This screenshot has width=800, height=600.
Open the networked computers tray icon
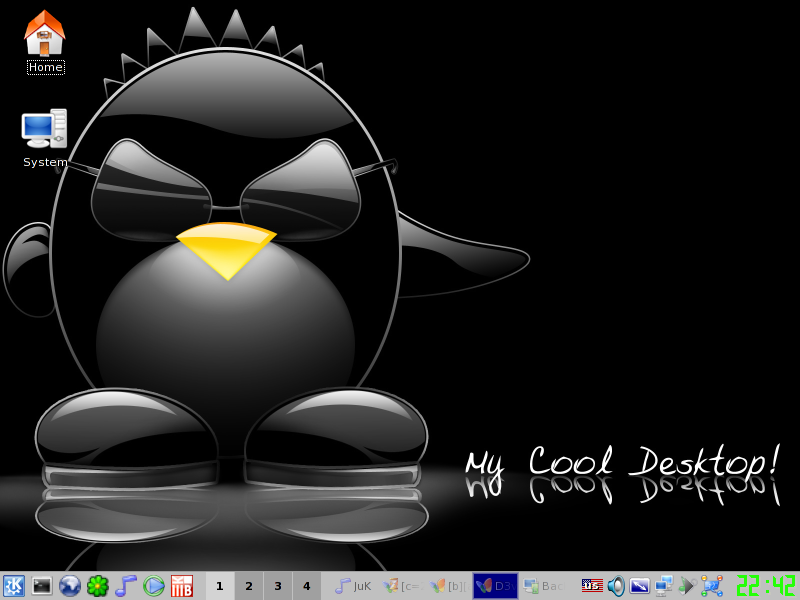[663, 586]
